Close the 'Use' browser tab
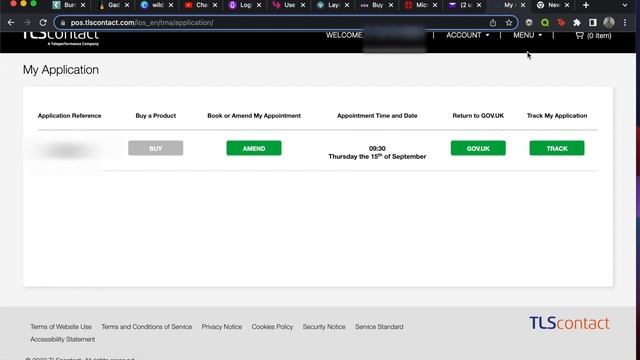 (303, 5)
